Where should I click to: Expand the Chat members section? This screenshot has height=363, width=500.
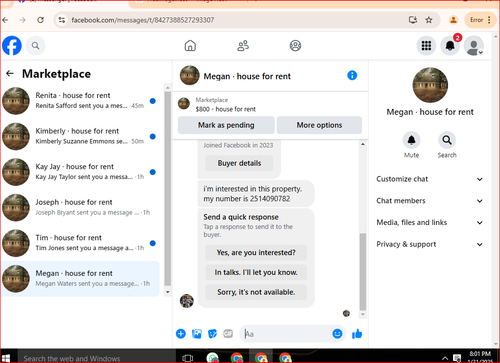(429, 201)
